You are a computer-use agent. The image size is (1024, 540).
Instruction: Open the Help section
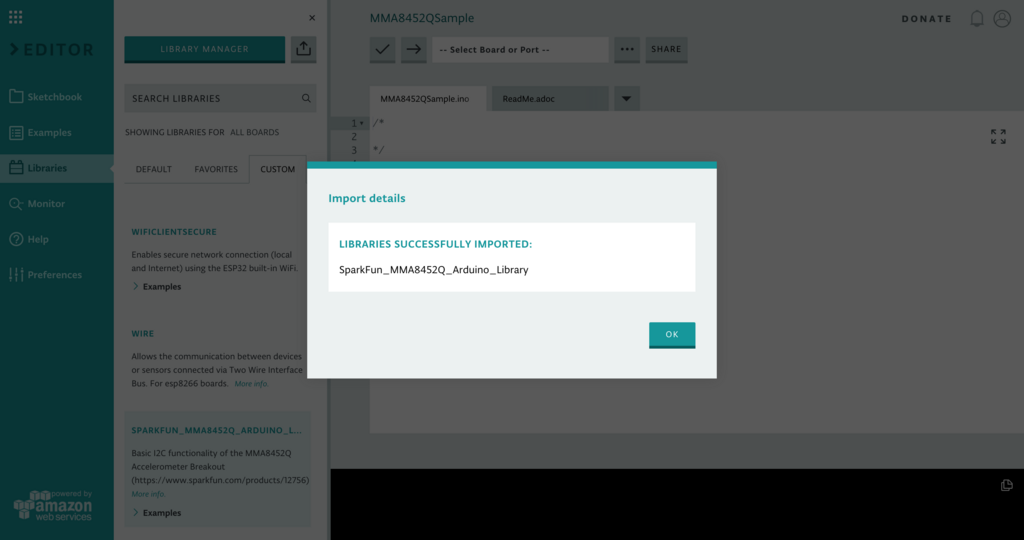(x=29, y=239)
